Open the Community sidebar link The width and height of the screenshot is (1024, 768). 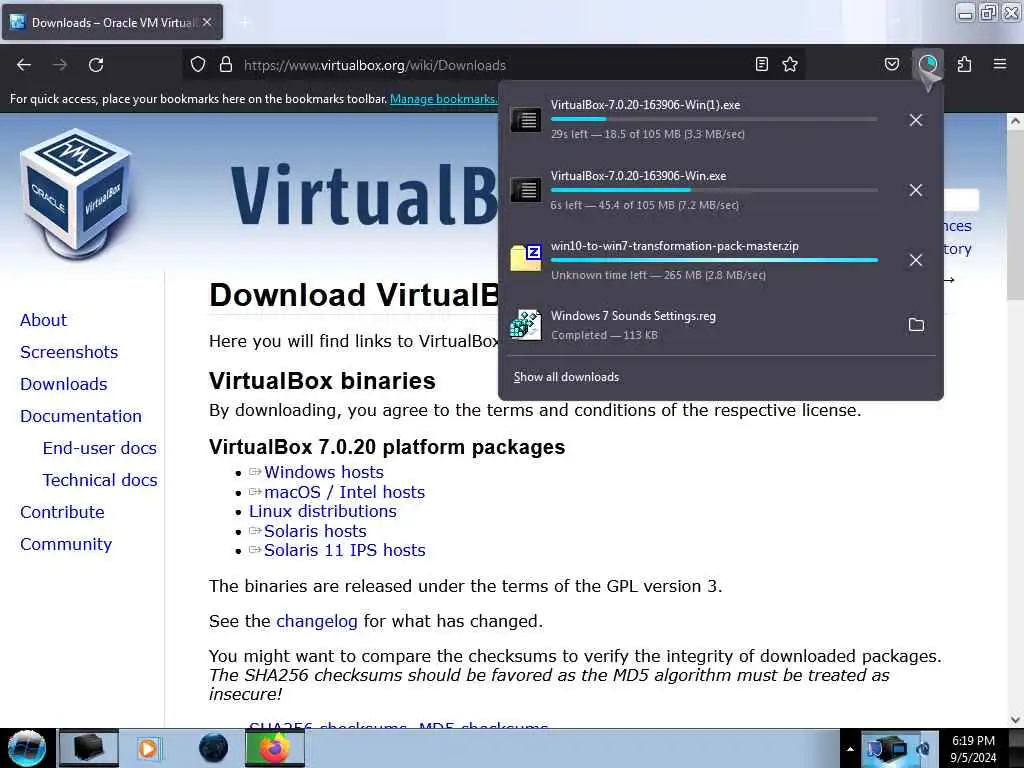click(x=66, y=544)
